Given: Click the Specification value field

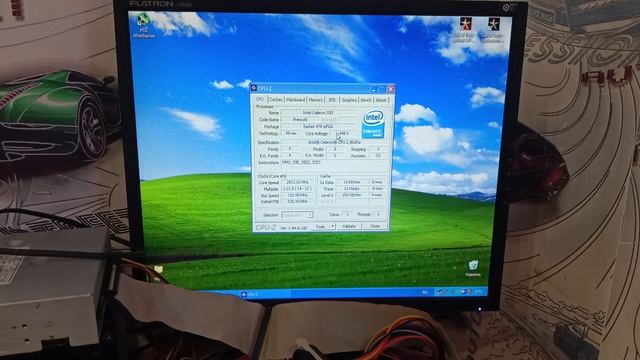Looking at the screenshot, I should click(x=335, y=142).
